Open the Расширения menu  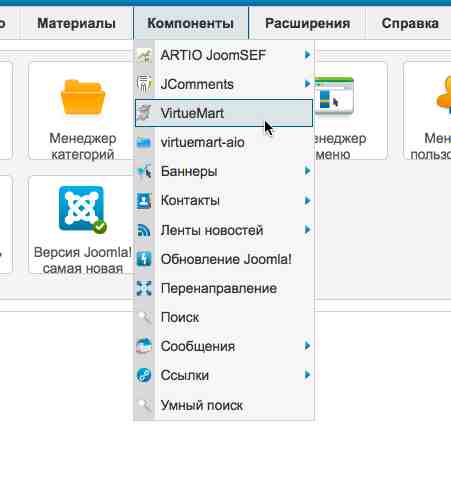[x=307, y=23]
